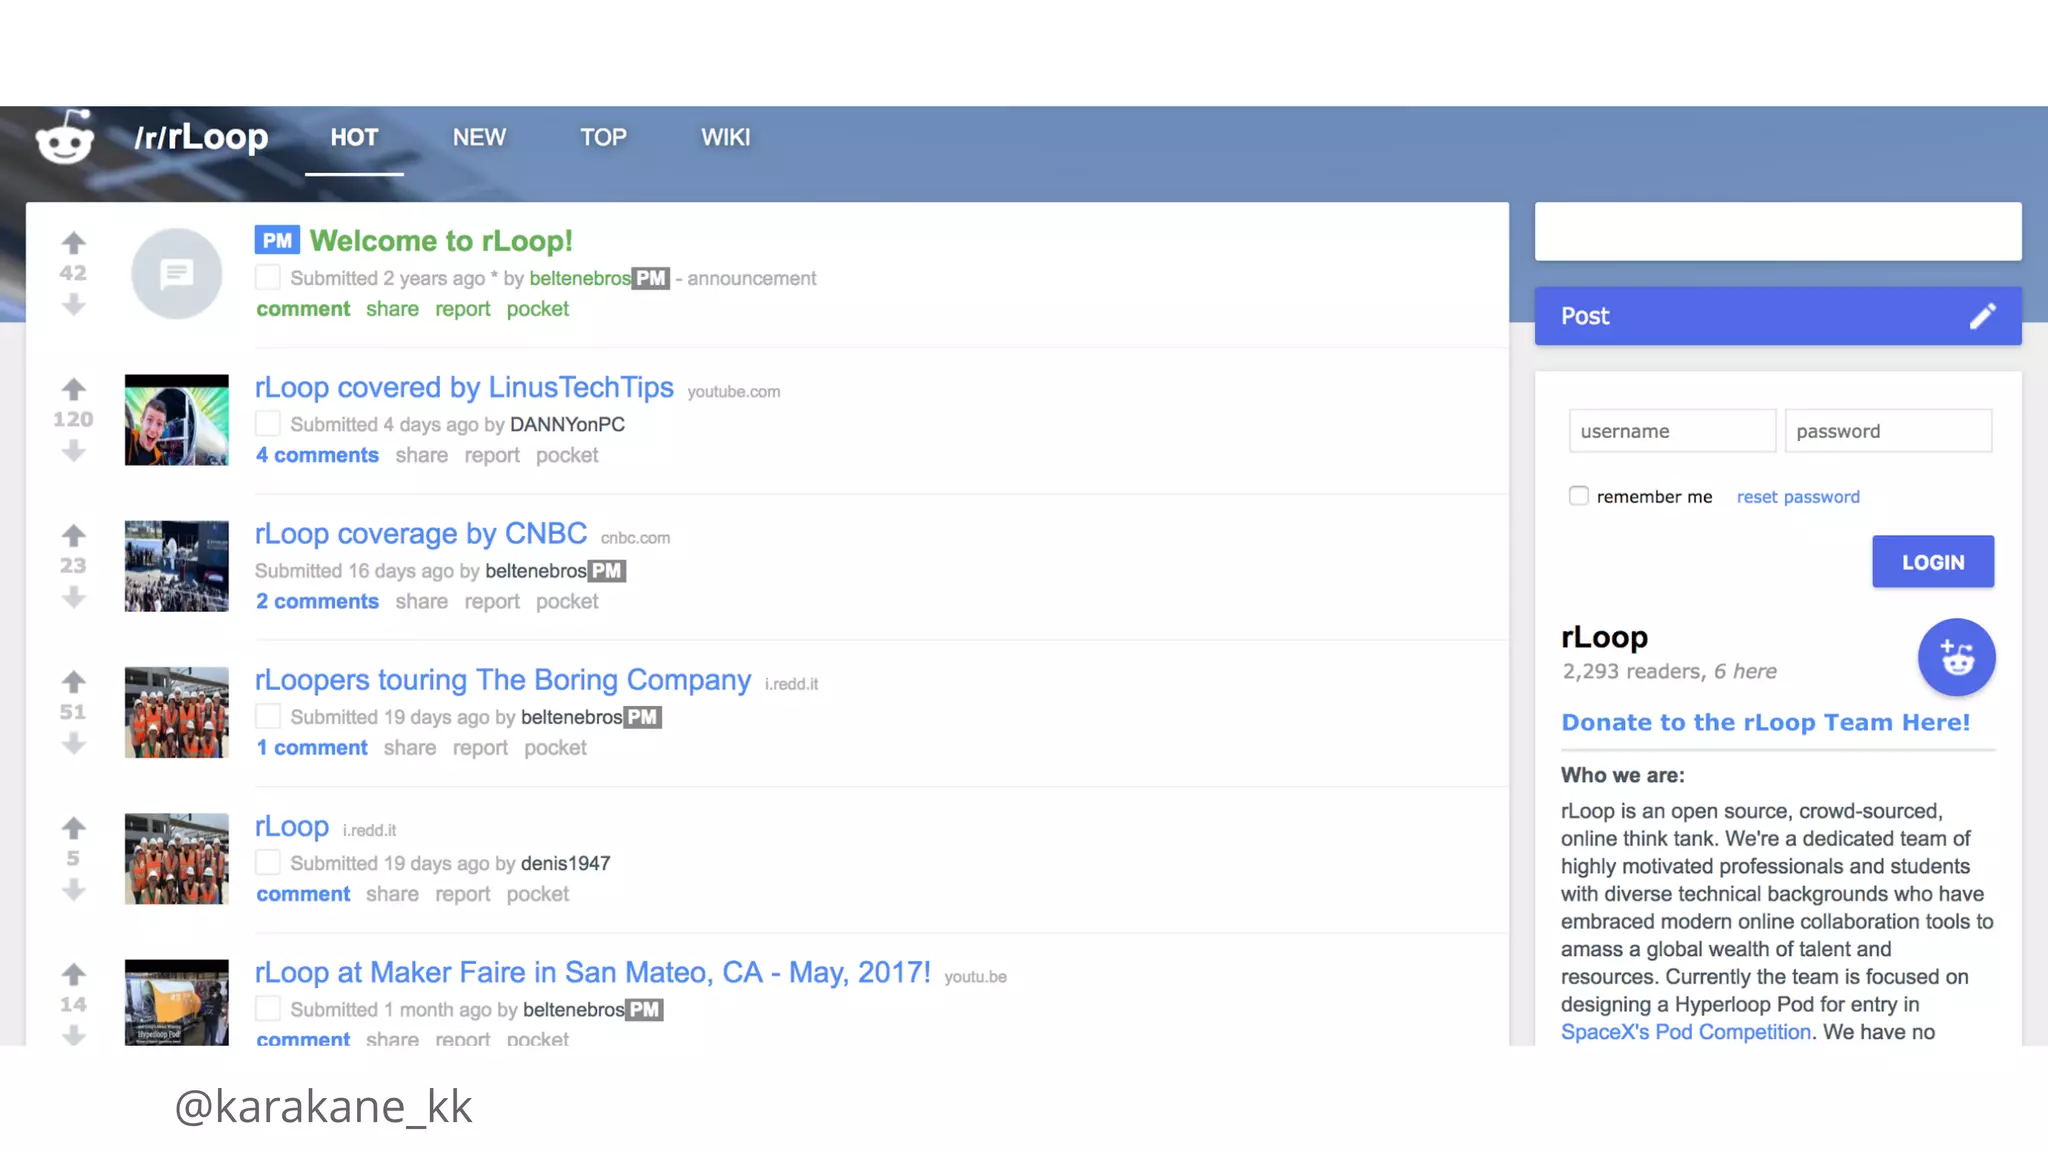Switch to the NEW tab
Screen dimensions: 2048x1152
(x=479, y=138)
